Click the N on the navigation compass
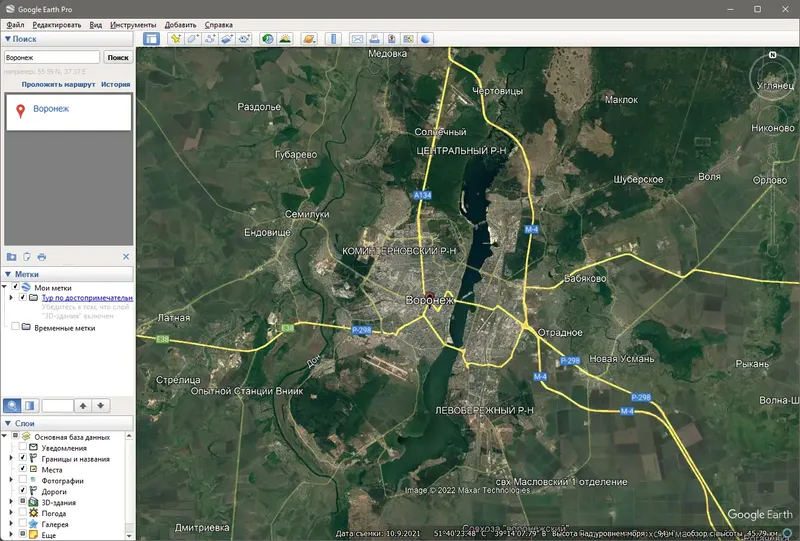Viewport: 800px width, 541px height. point(772,55)
